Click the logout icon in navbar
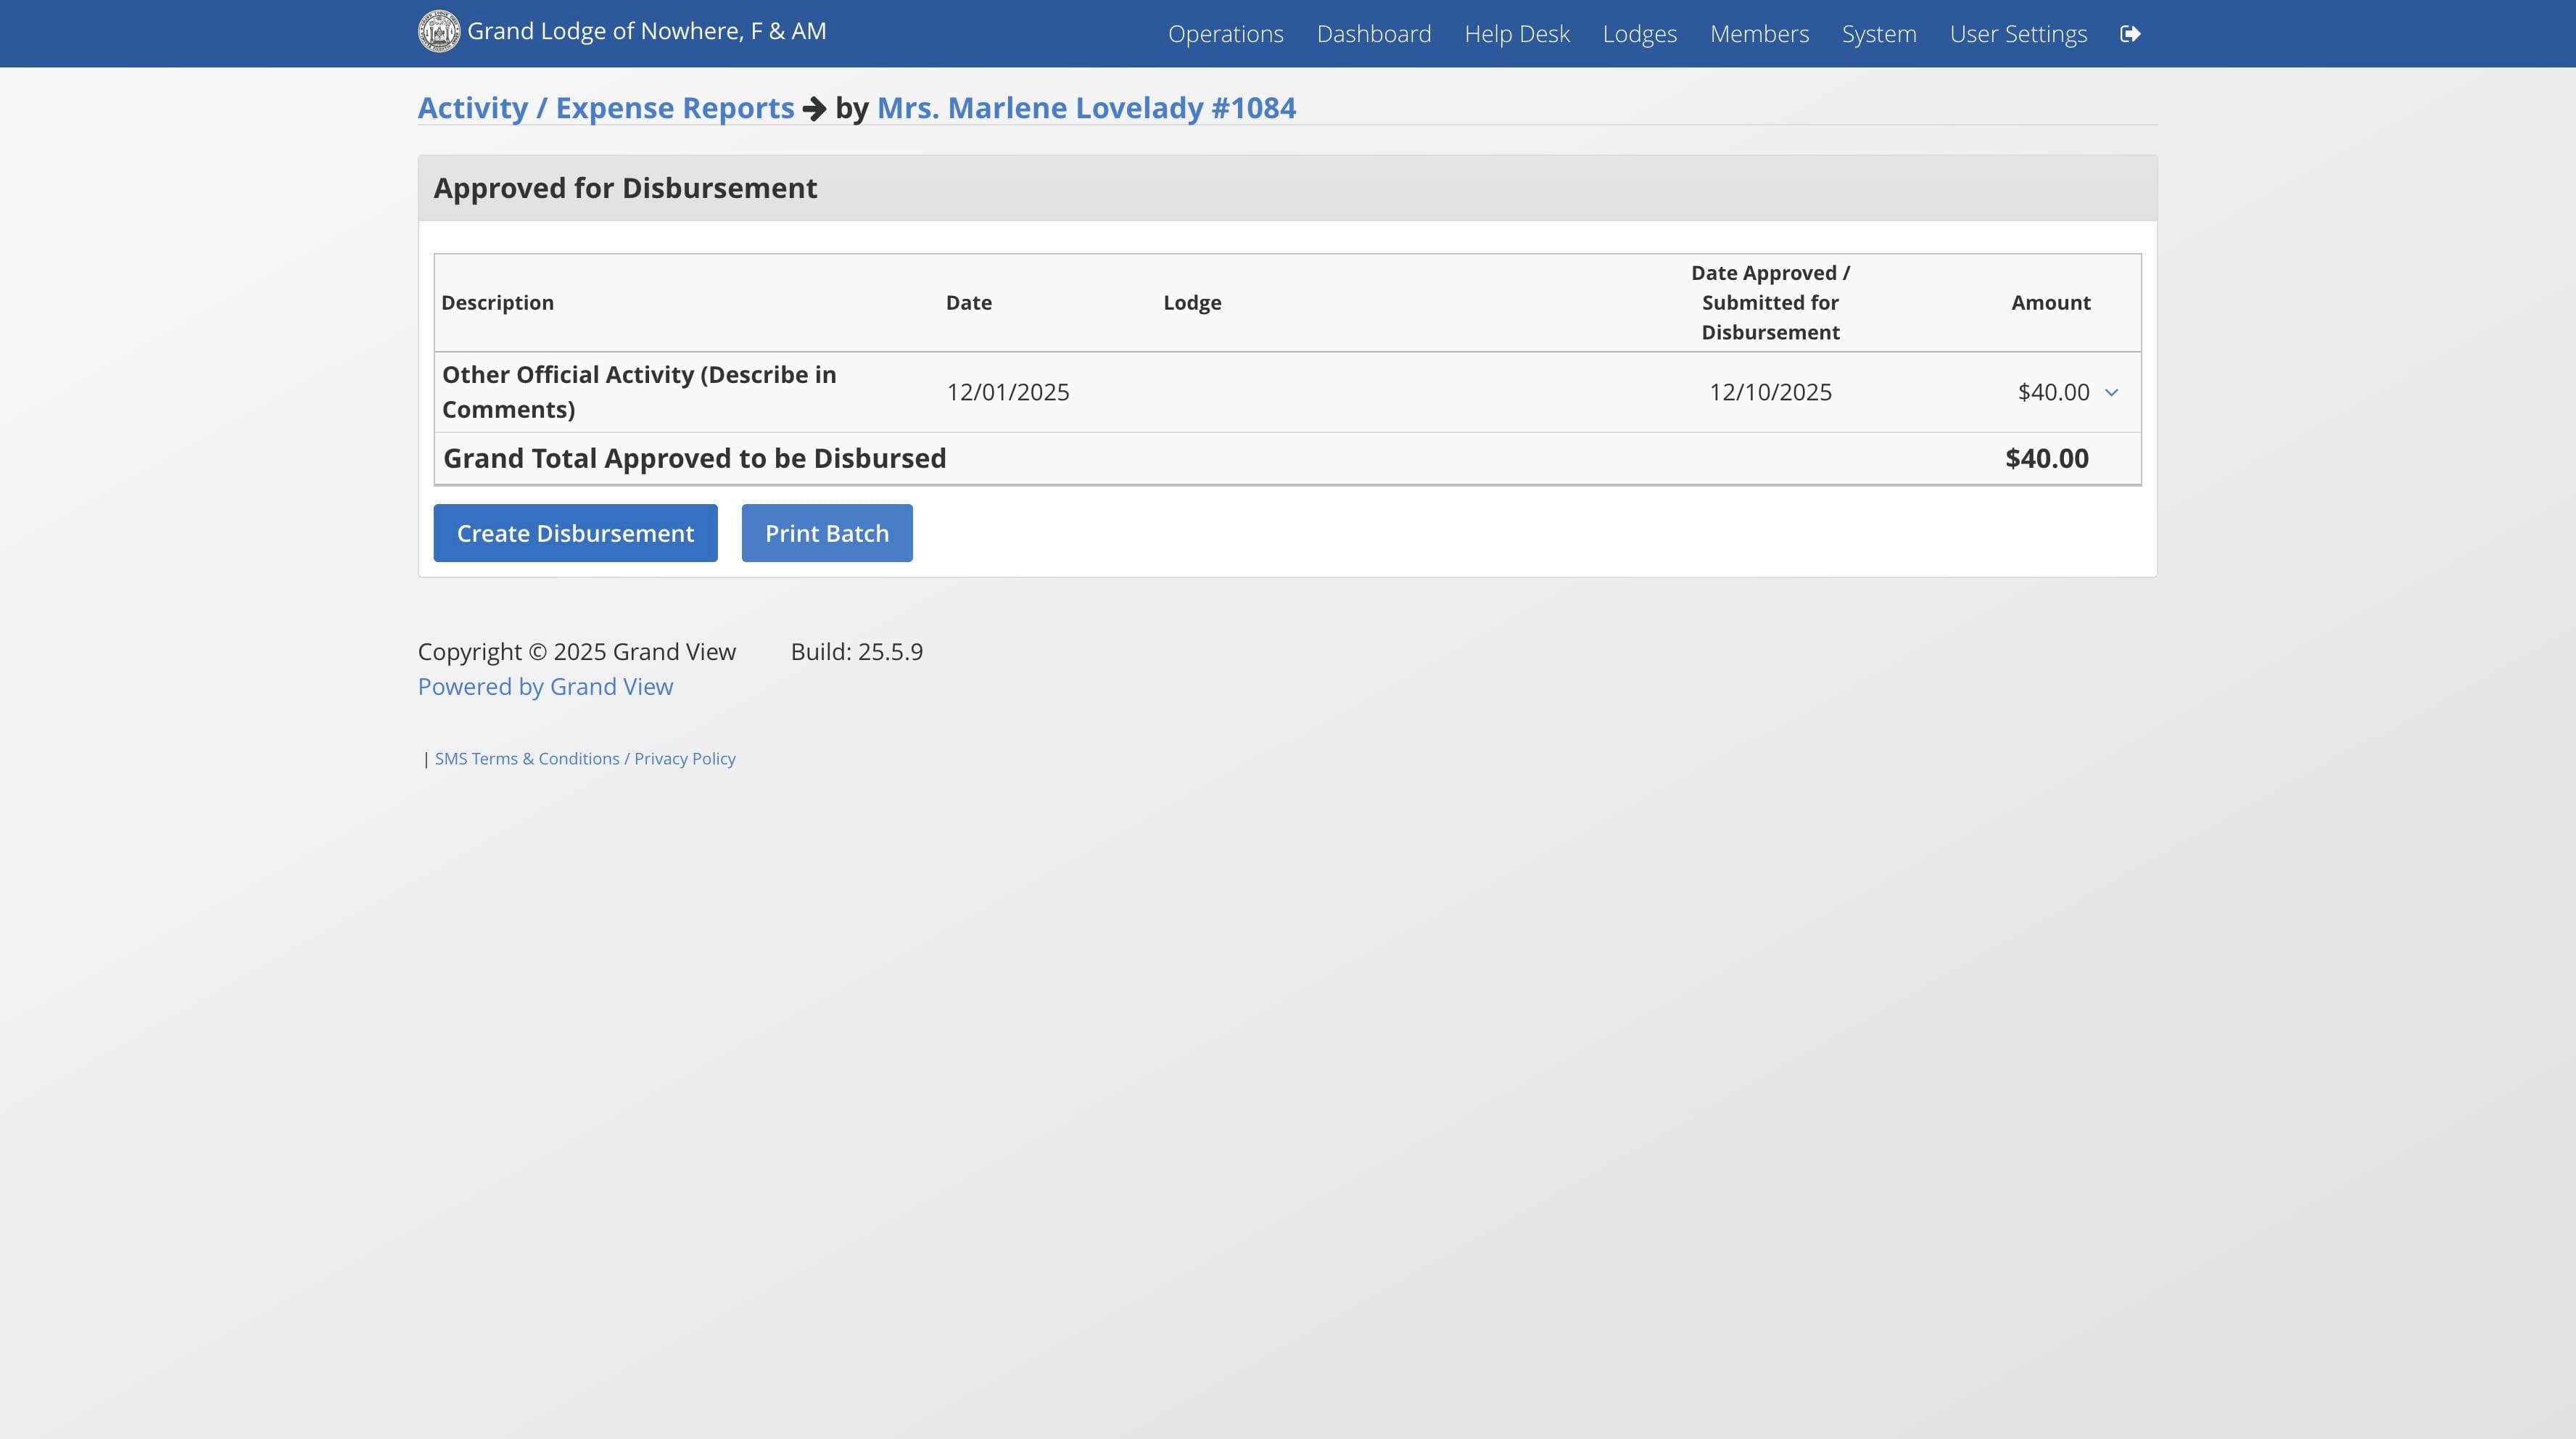 click(x=2130, y=34)
